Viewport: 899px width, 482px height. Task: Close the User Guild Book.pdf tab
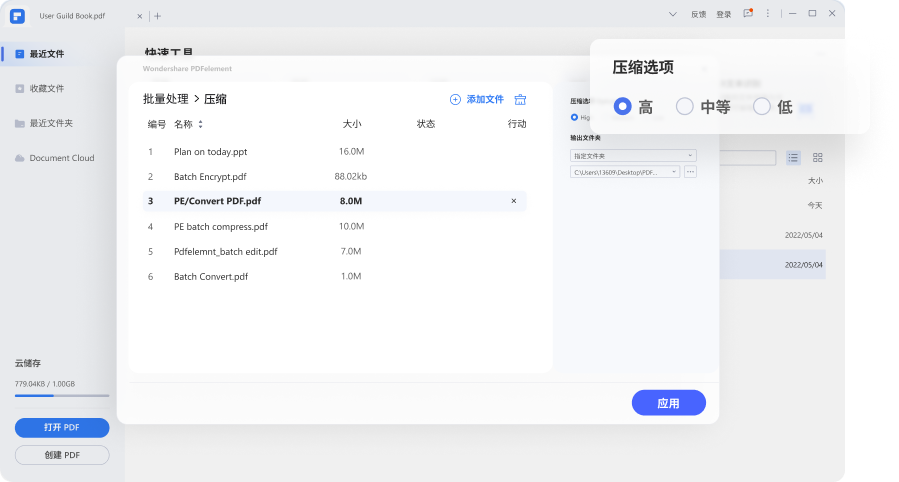[139, 17]
